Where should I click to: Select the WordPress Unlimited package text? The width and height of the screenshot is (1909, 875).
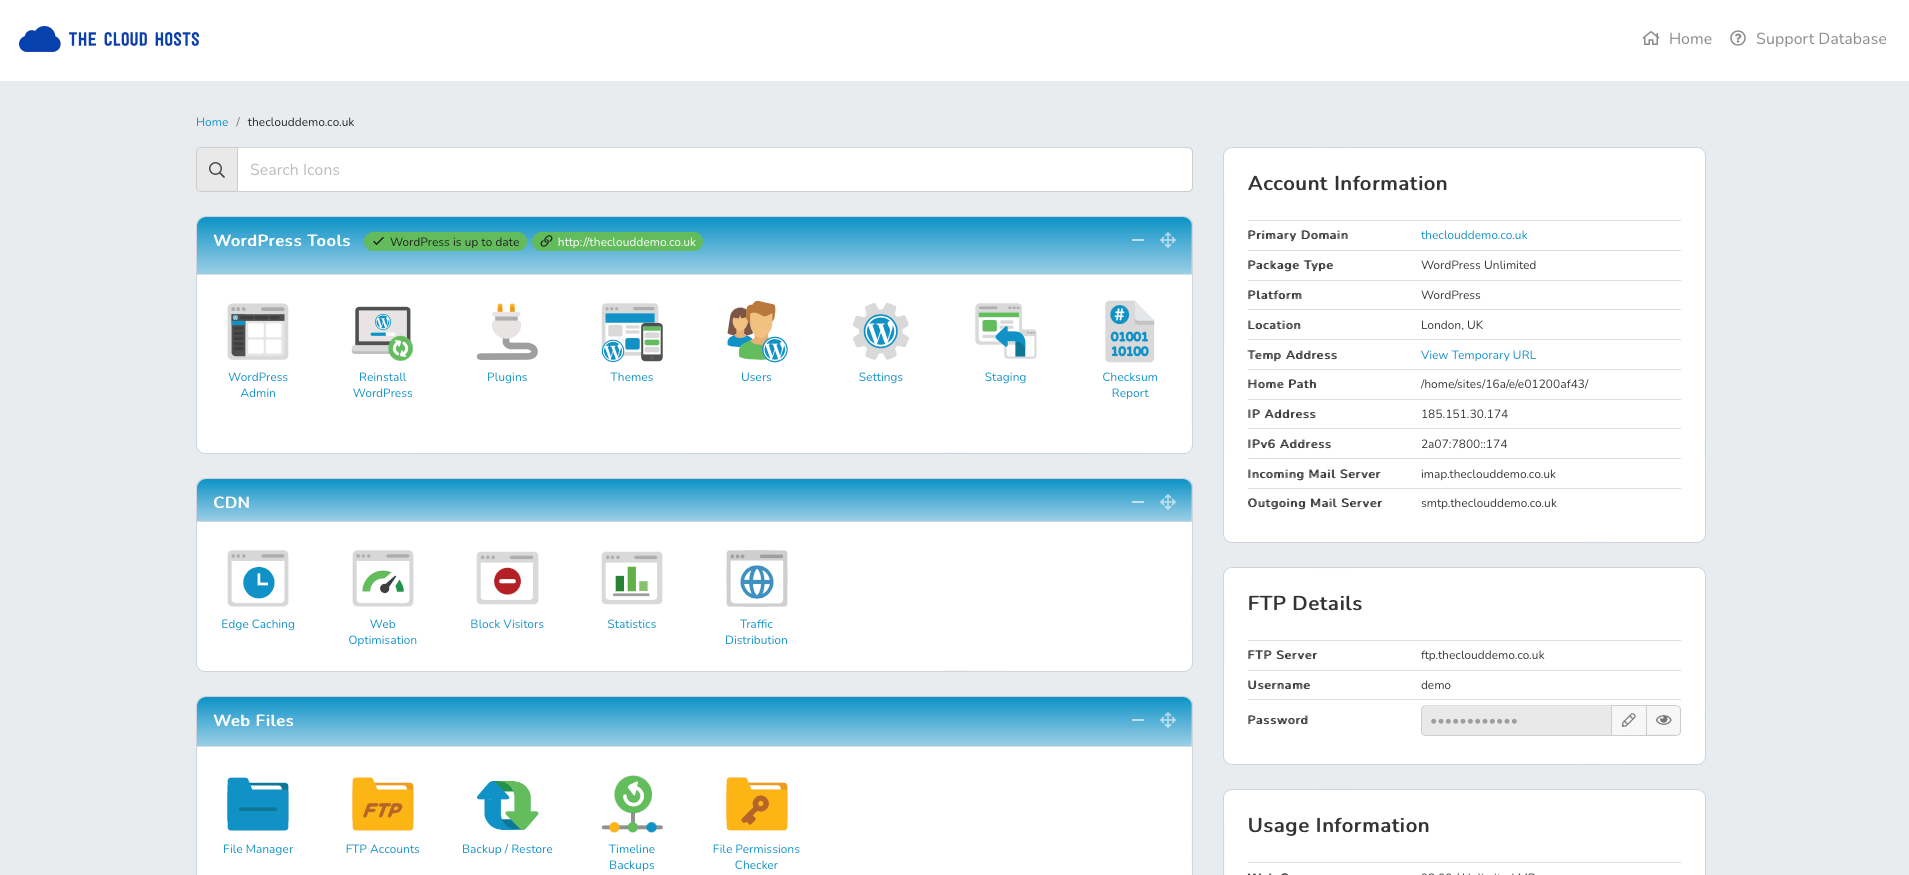coord(1478,265)
